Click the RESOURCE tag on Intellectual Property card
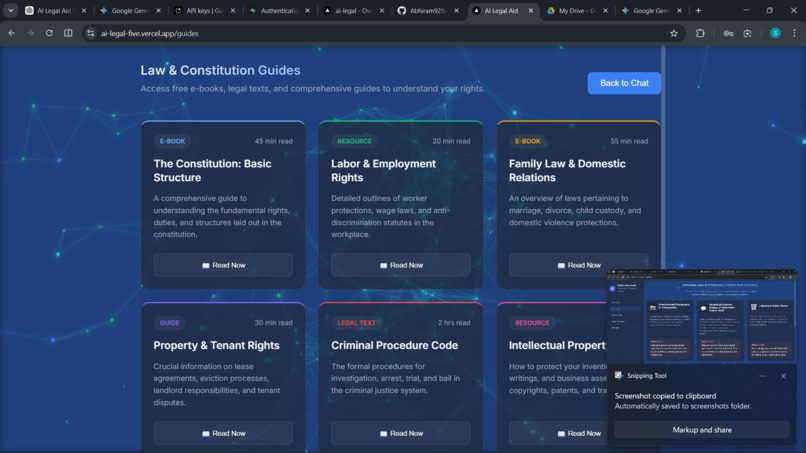The height and width of the screenshot is (453, 806). (532, 323)
